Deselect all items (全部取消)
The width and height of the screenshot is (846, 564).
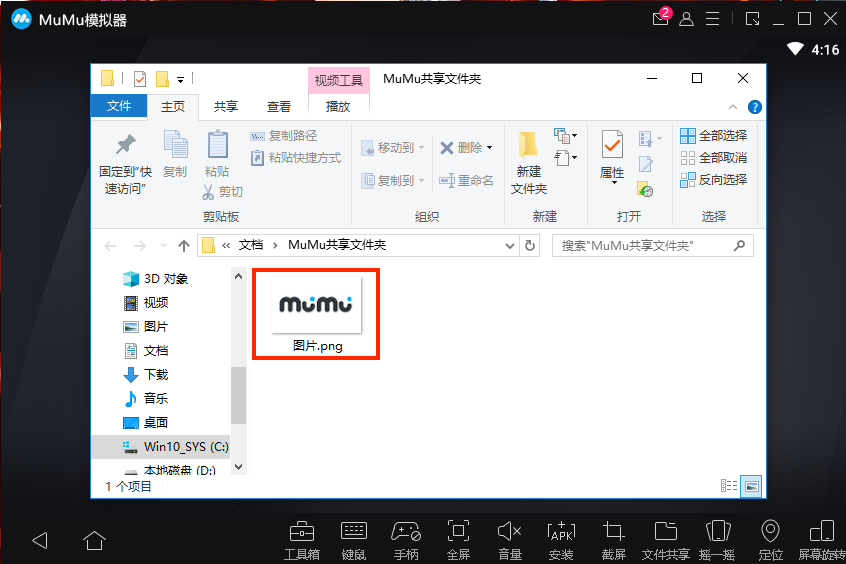(x=713, y=158)
